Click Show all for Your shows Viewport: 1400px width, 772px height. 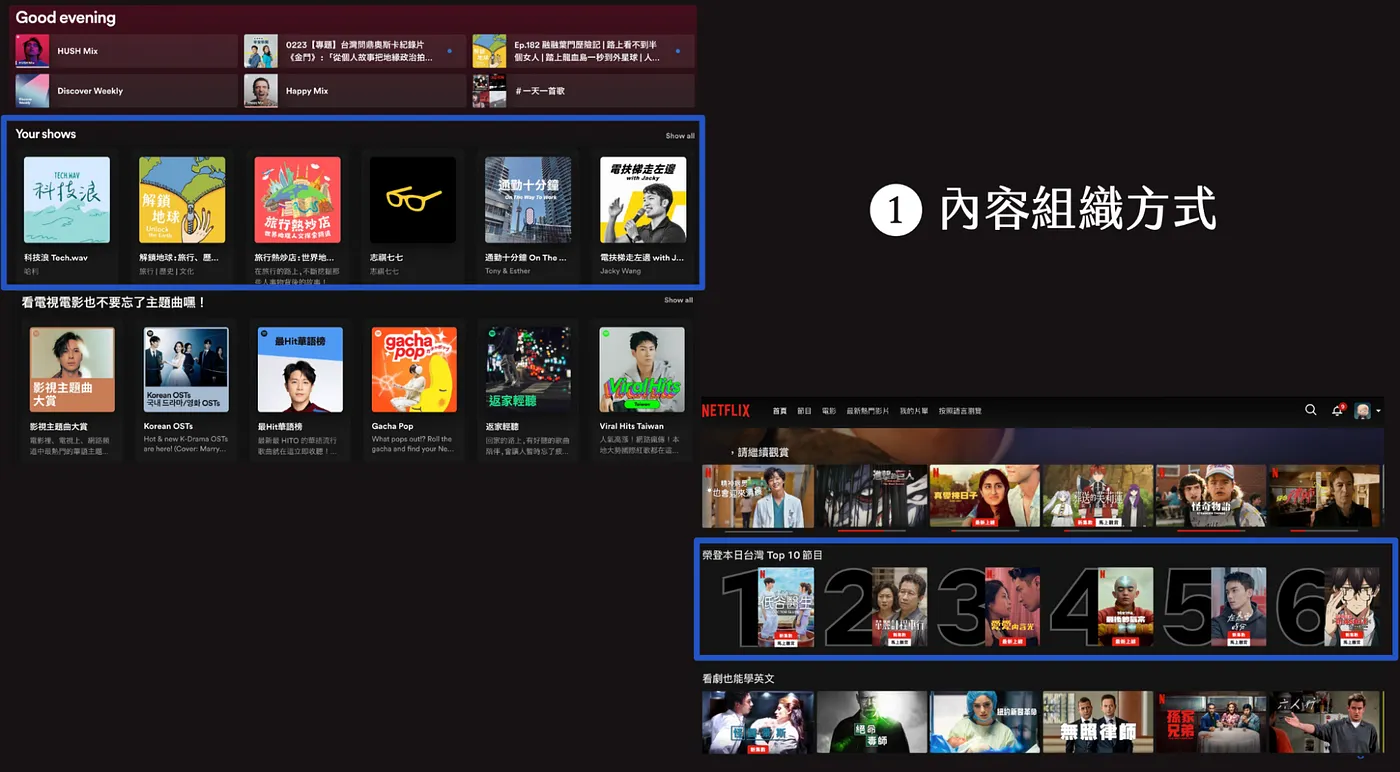pos(680,136)
